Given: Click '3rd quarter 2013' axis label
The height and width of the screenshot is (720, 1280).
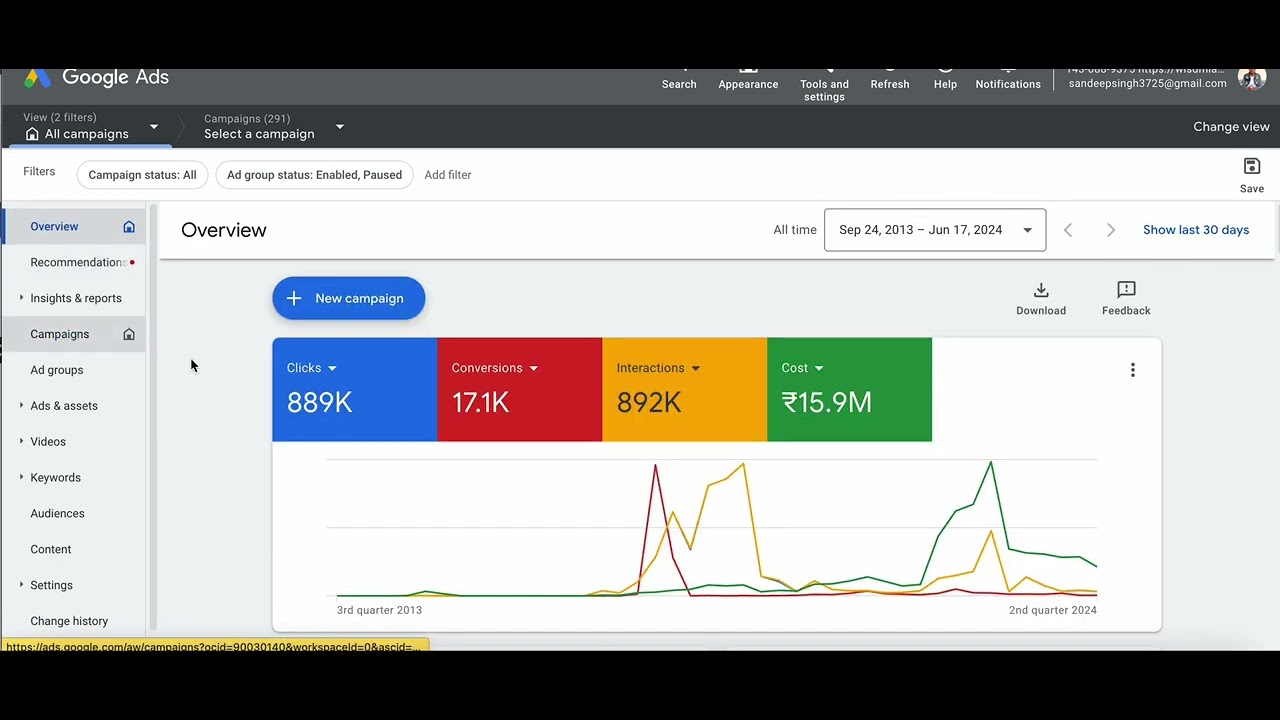Looking at the screenshot, I should click(379, 610).
